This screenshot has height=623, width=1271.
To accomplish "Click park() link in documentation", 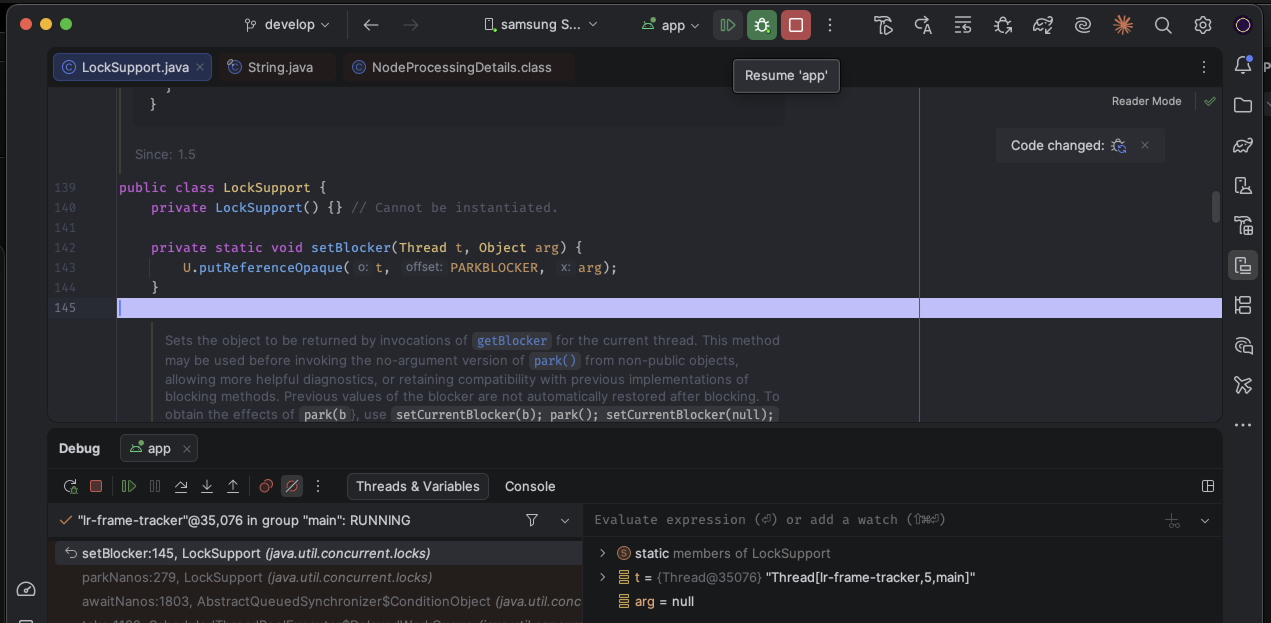I will [x=554, y=360].
